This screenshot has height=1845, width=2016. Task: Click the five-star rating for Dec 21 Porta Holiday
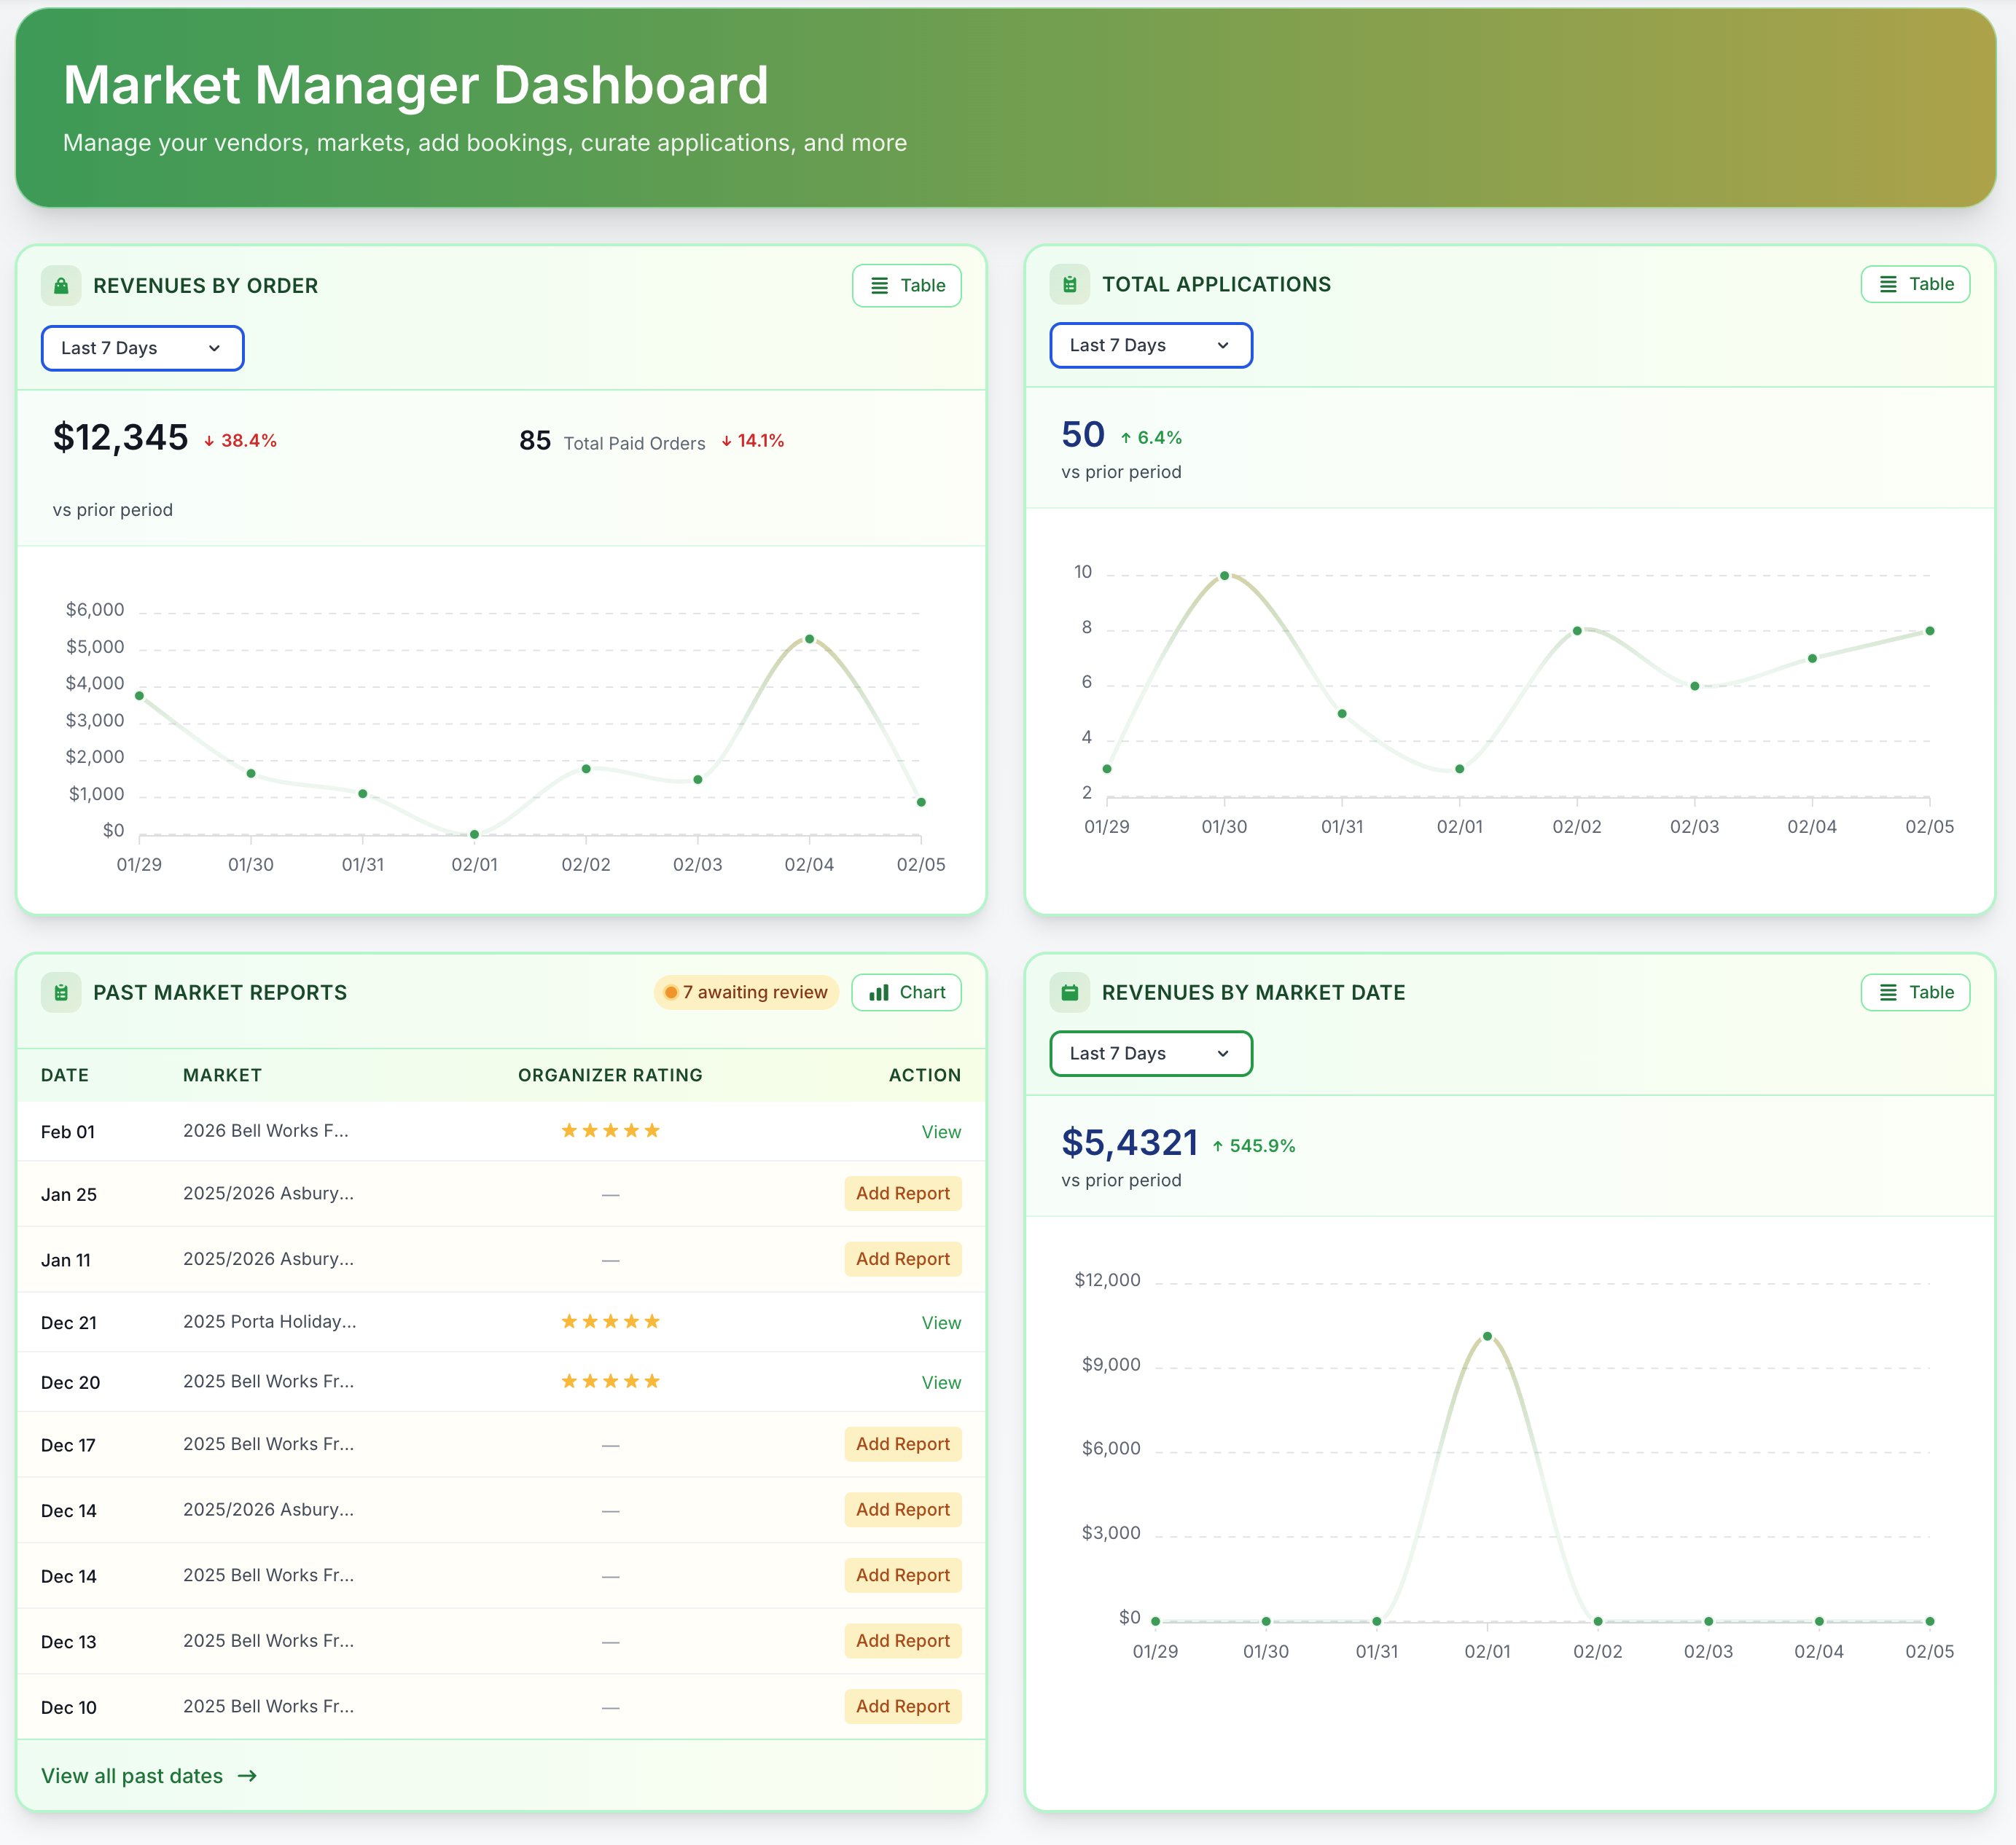coord(610,1321)
